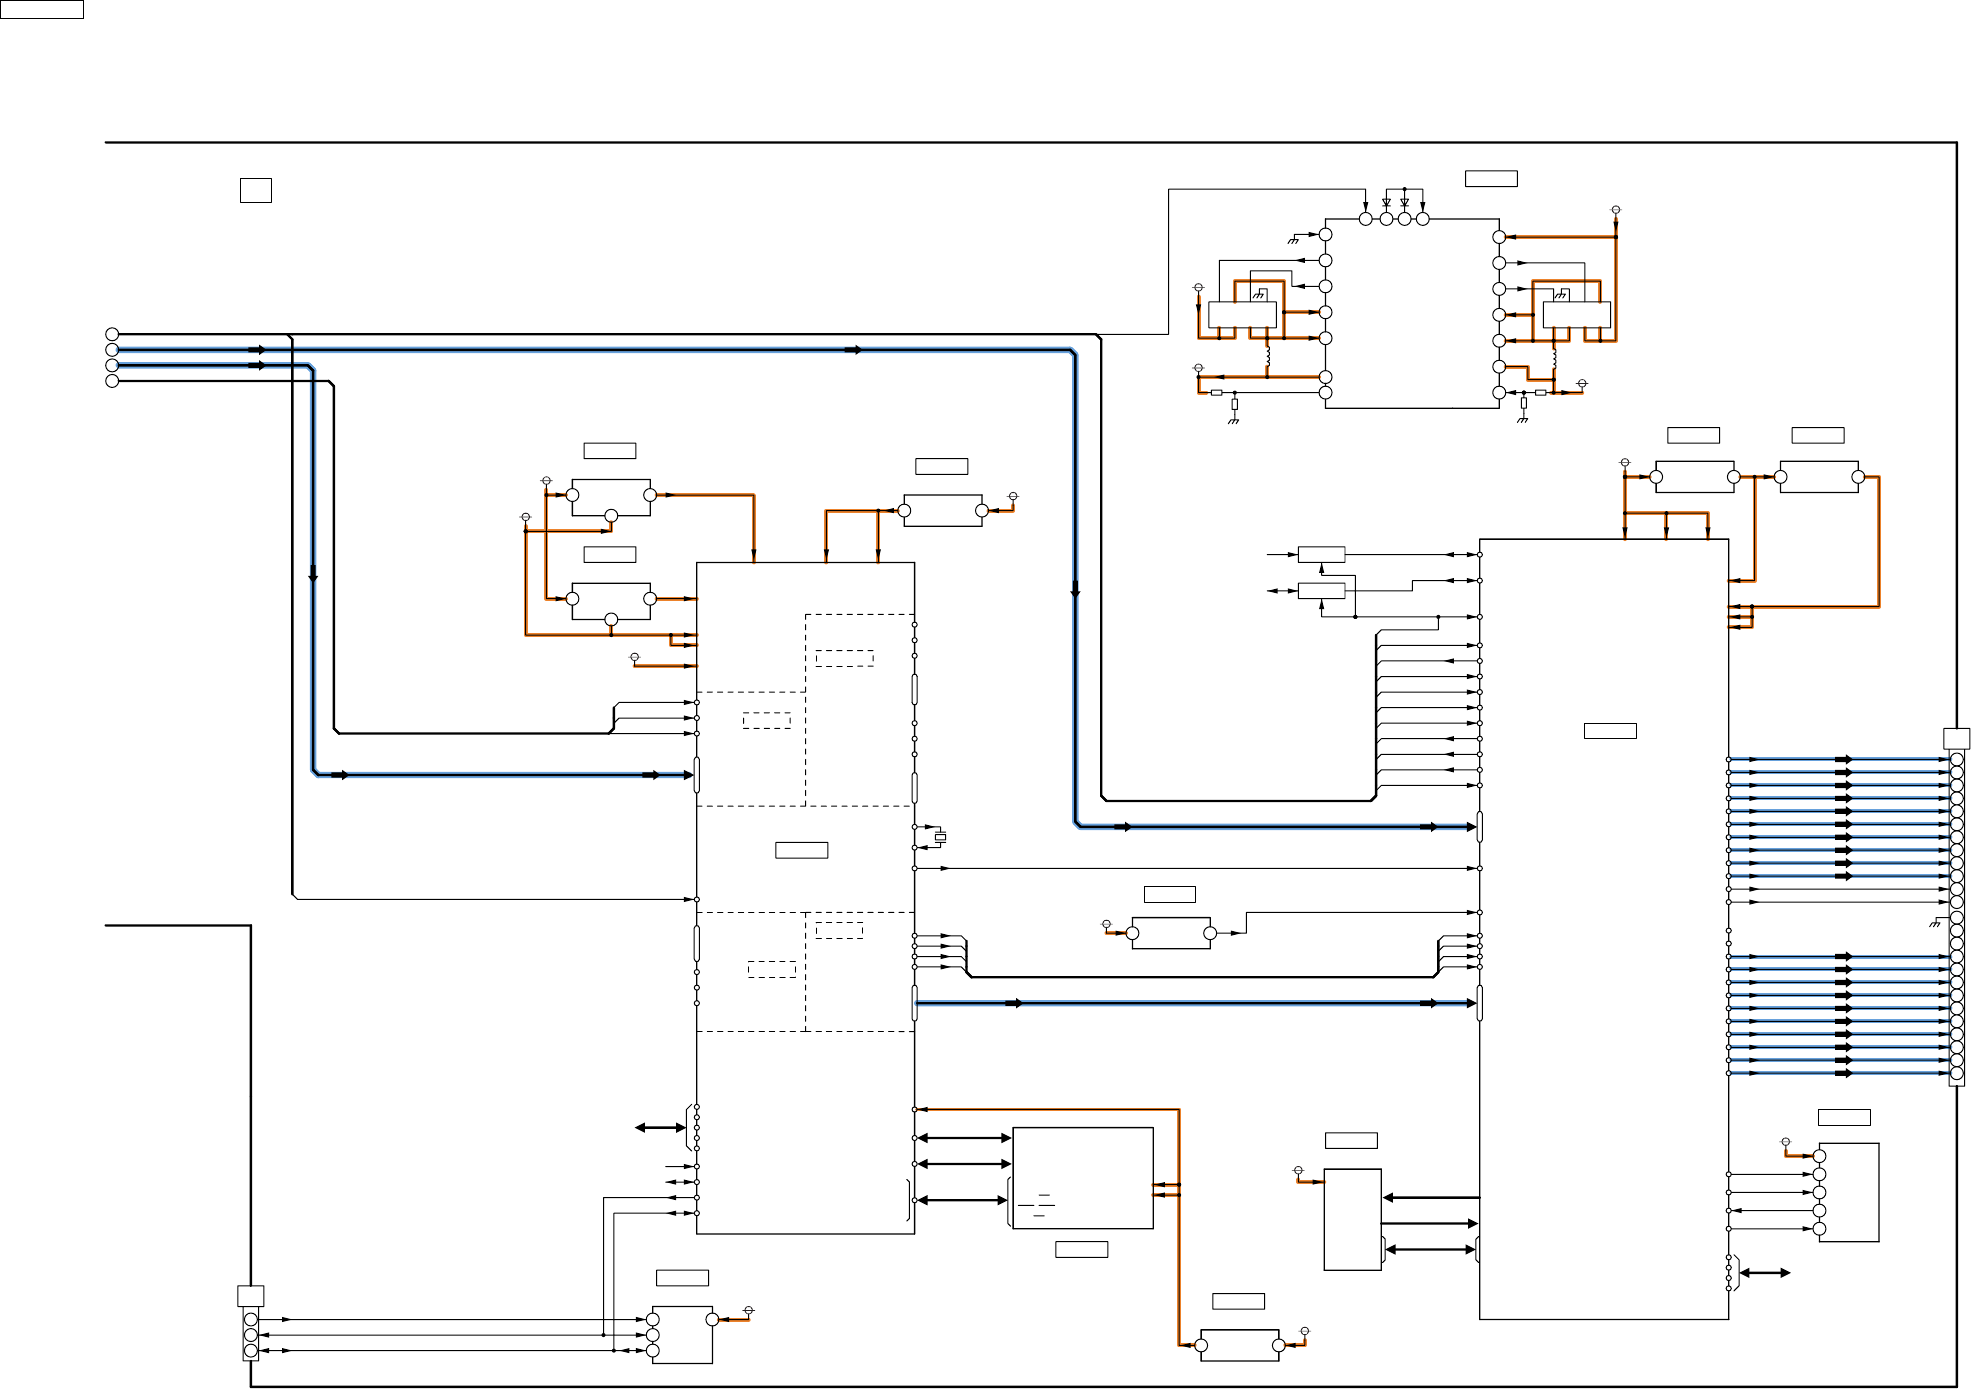The width and height of the screenshot is (1971, 1389).
Task: Click empty label box in window's top-left corner
Action: pyautogui.click(x=41, y=9)
